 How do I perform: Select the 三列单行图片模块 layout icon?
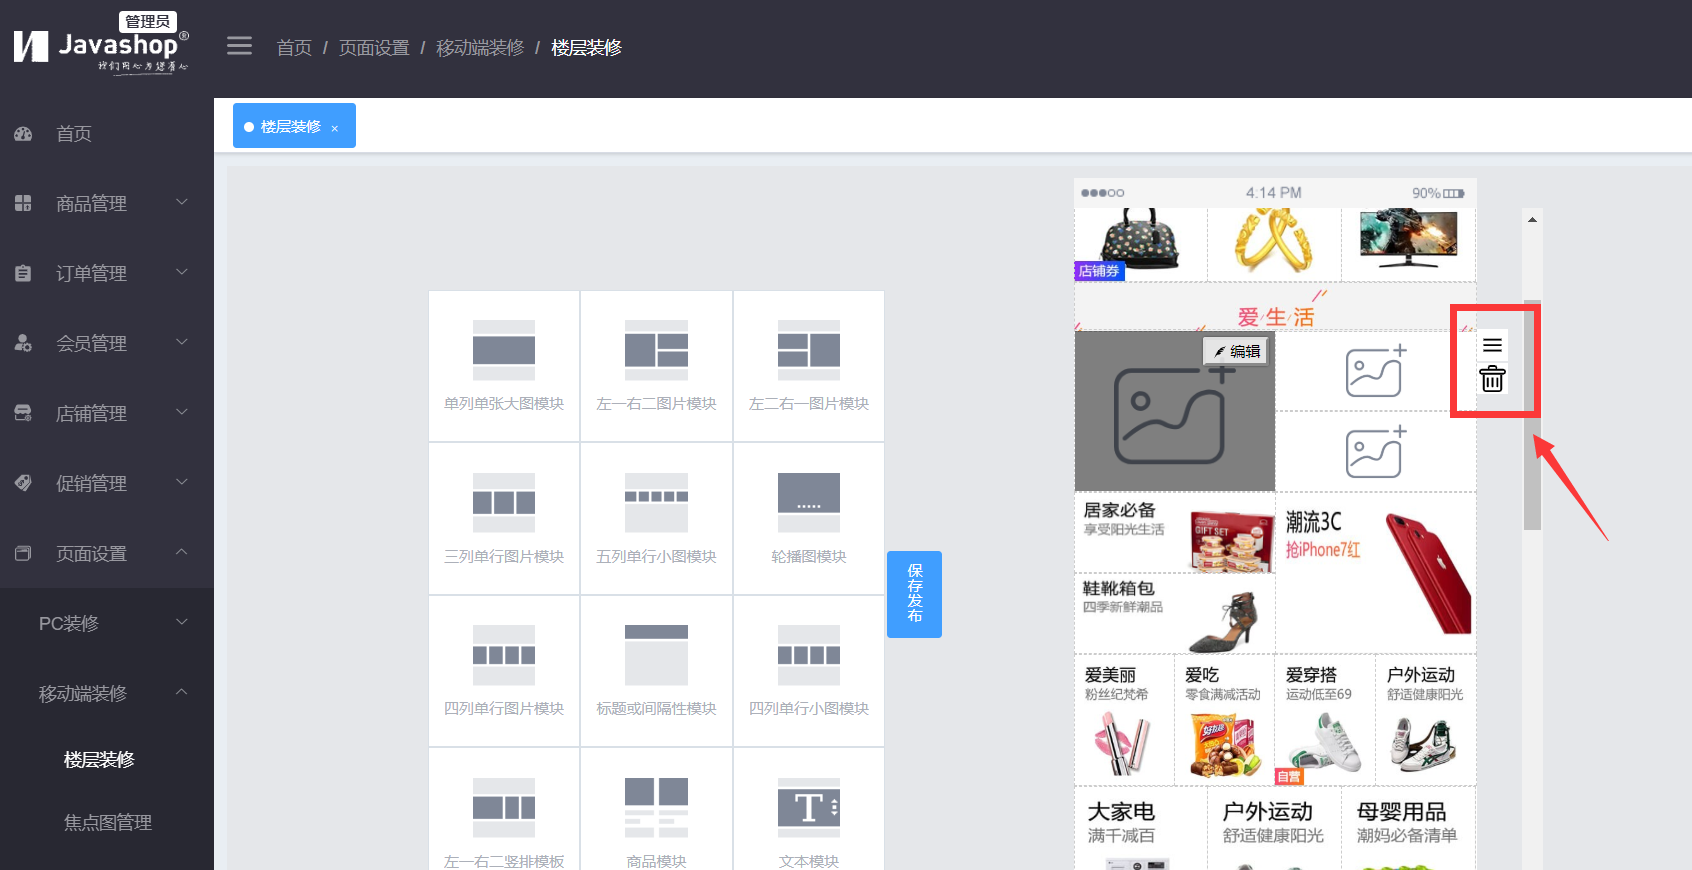tap(504, 502)
